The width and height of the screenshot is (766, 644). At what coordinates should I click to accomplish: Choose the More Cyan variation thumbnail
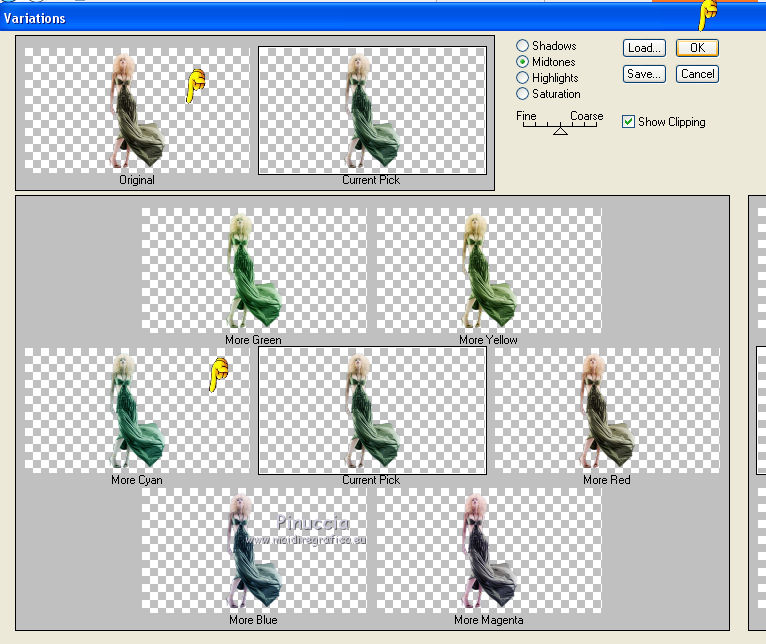pyautogui.click(x=137, y=410)
